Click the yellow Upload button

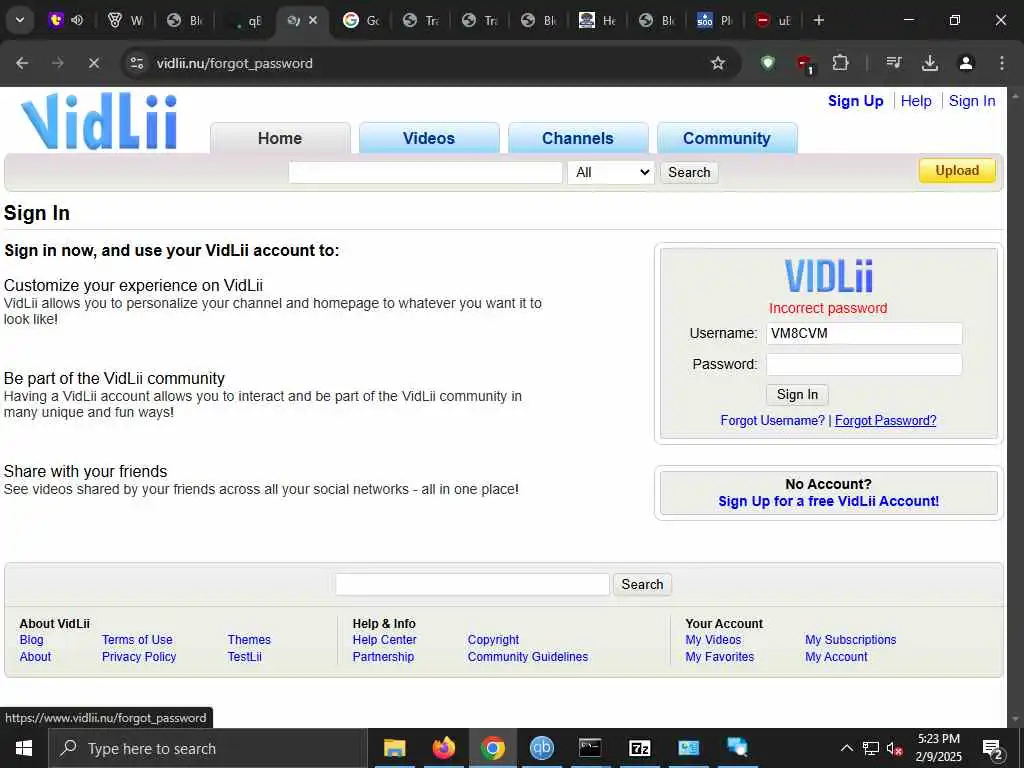tap(957, 170)
